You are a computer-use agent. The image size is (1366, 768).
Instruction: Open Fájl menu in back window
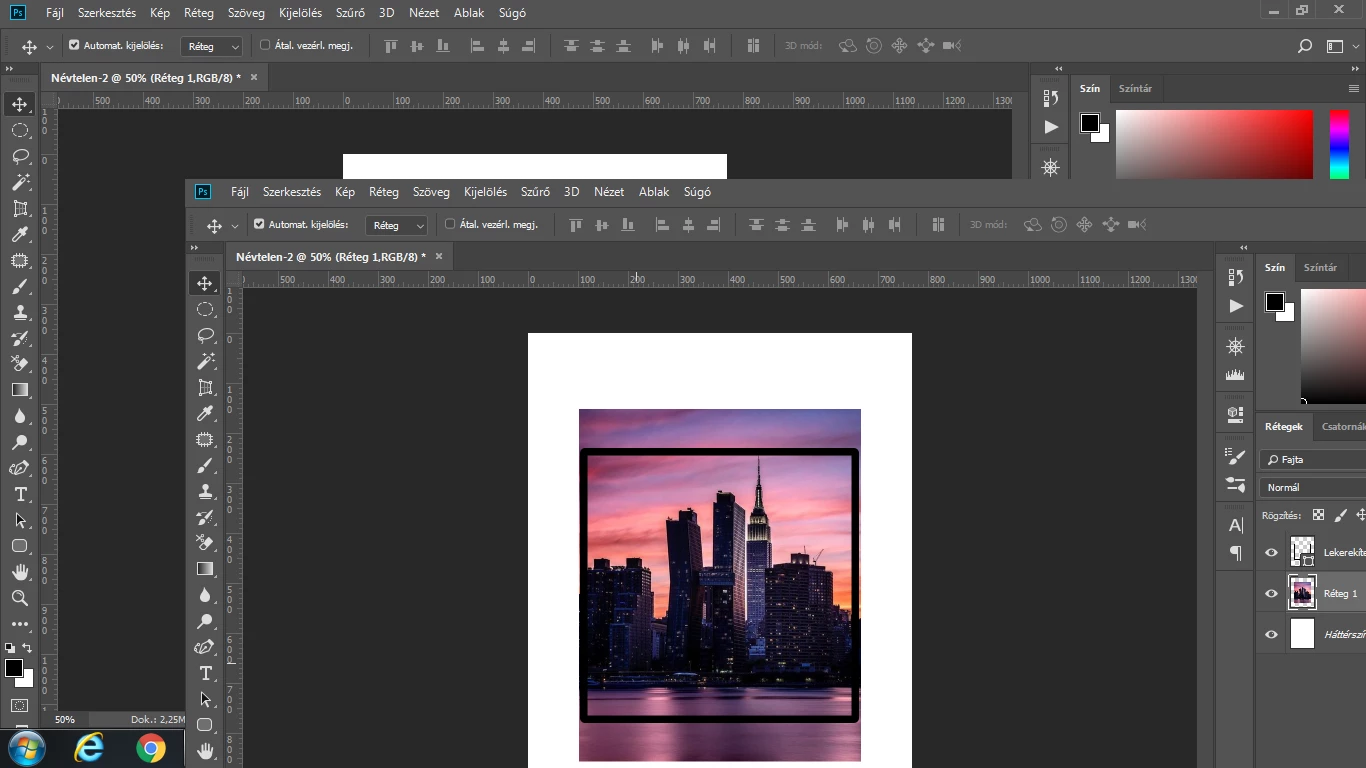pyautogui.click(x=55, y=13)
